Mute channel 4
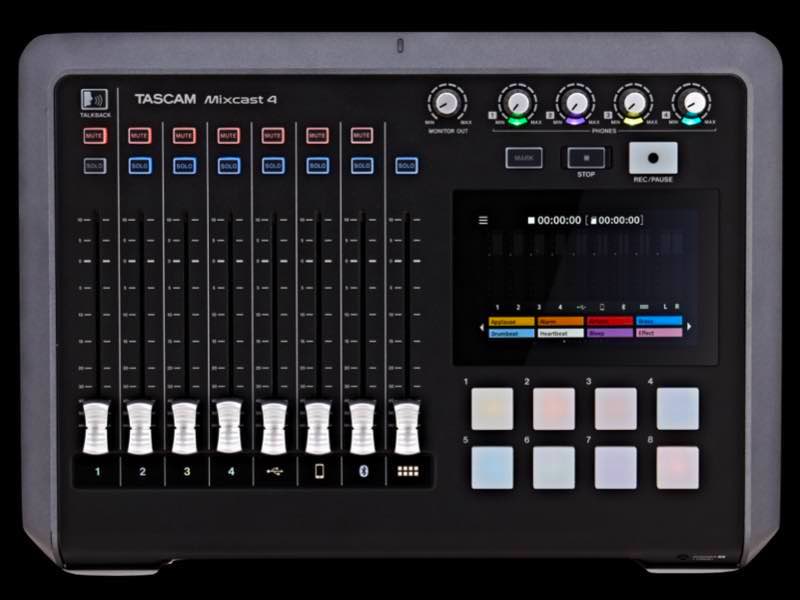The image size is (800, 600). click(228, 136)
